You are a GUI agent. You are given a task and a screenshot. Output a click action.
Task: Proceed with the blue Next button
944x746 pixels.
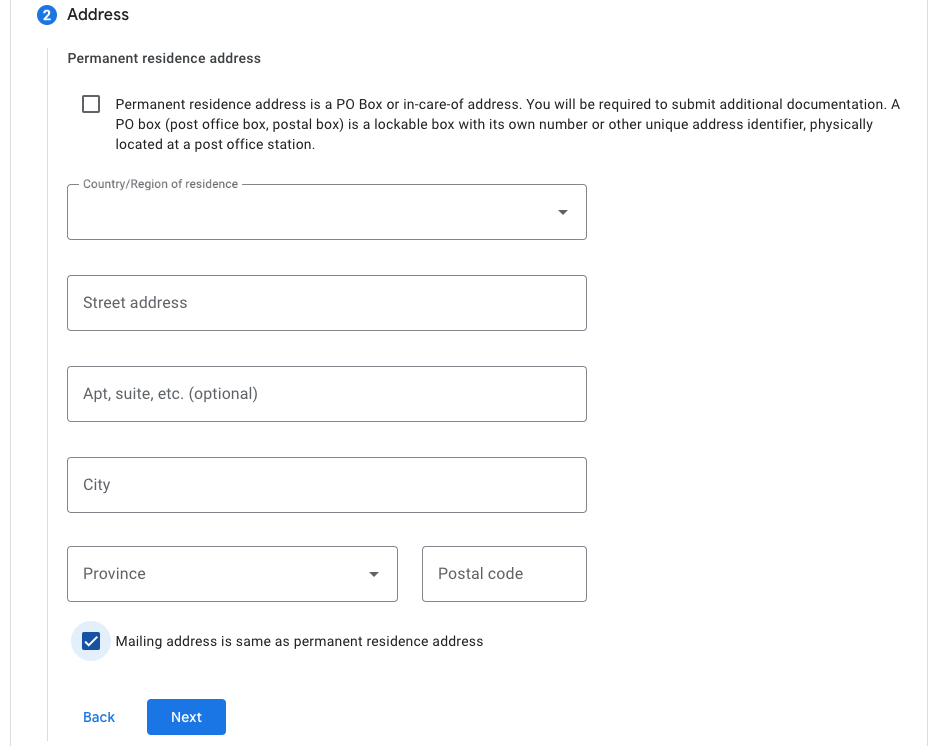click(187, 717)
